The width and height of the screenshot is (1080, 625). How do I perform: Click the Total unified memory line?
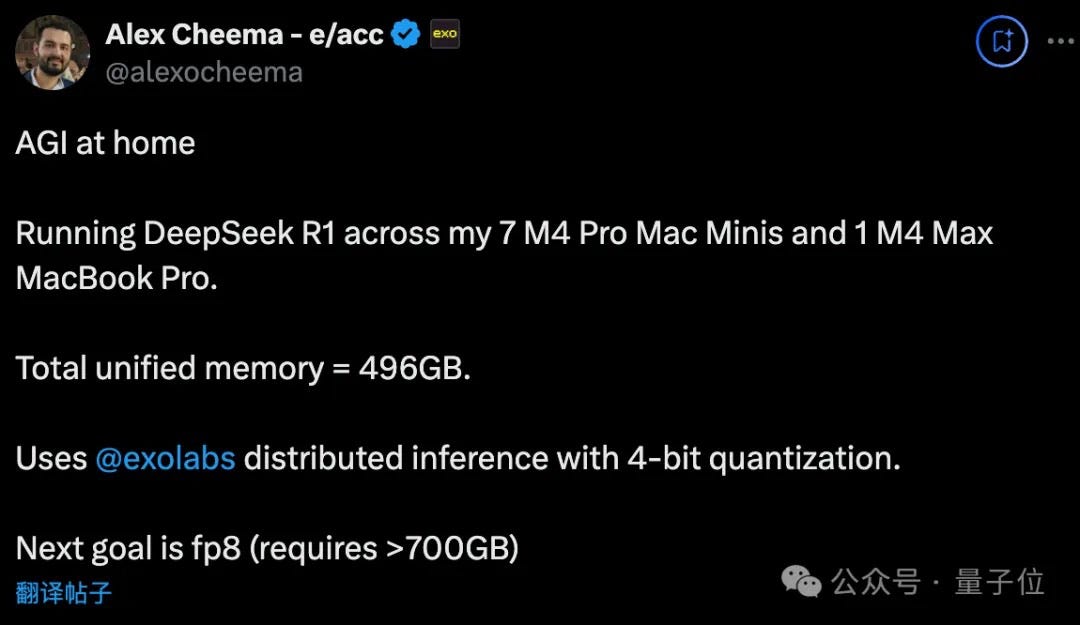tap(243, 367)
